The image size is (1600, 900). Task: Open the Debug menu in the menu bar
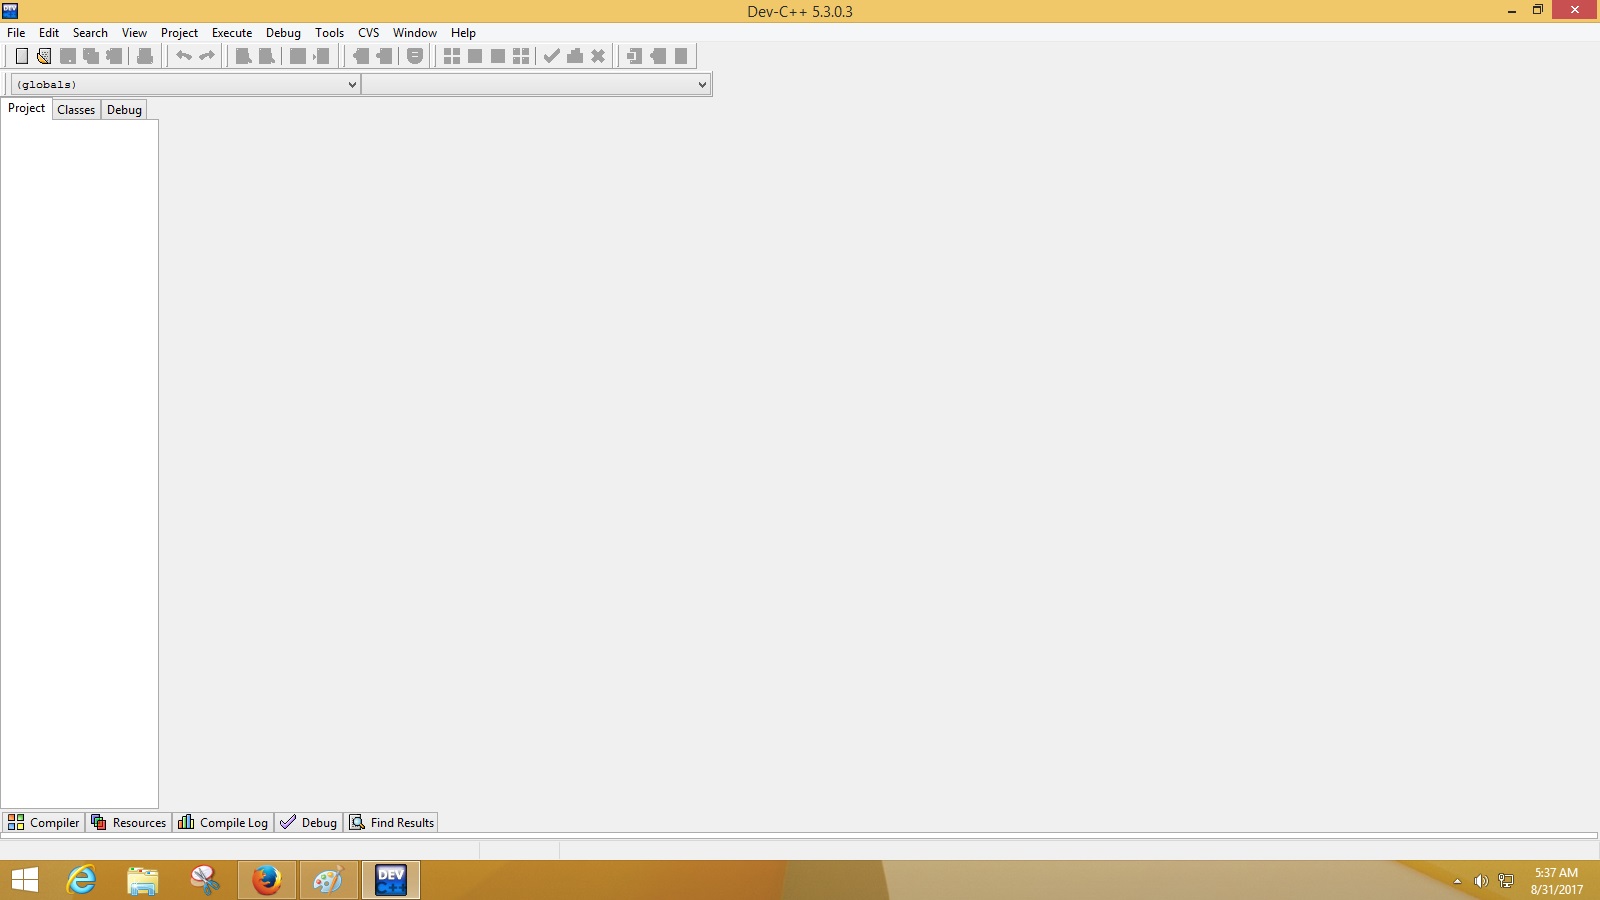283,33
